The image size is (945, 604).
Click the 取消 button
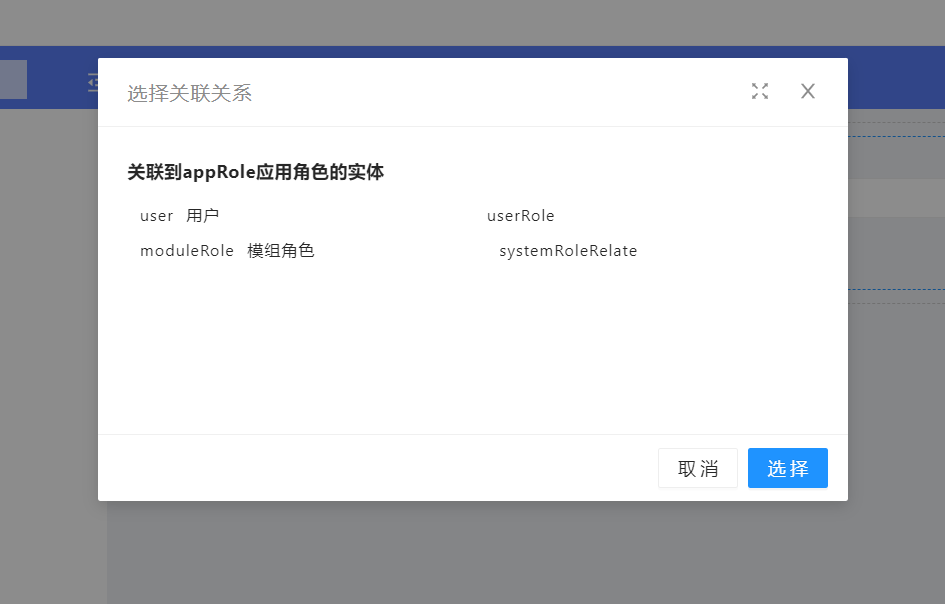698,468
